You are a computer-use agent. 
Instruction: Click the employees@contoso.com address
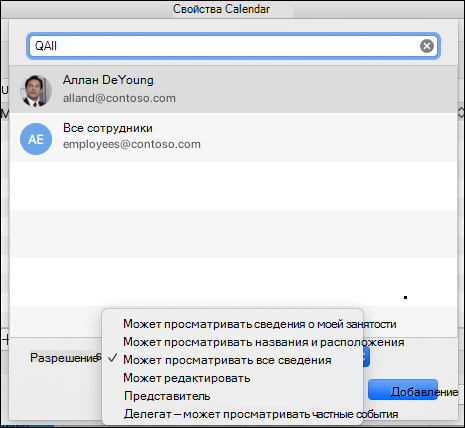(132, 144)
